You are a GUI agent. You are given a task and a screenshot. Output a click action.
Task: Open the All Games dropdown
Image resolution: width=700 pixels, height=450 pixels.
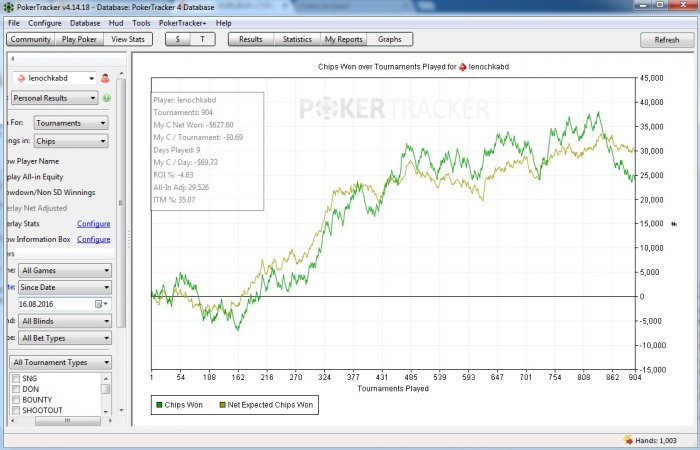[x=65, y=270]
